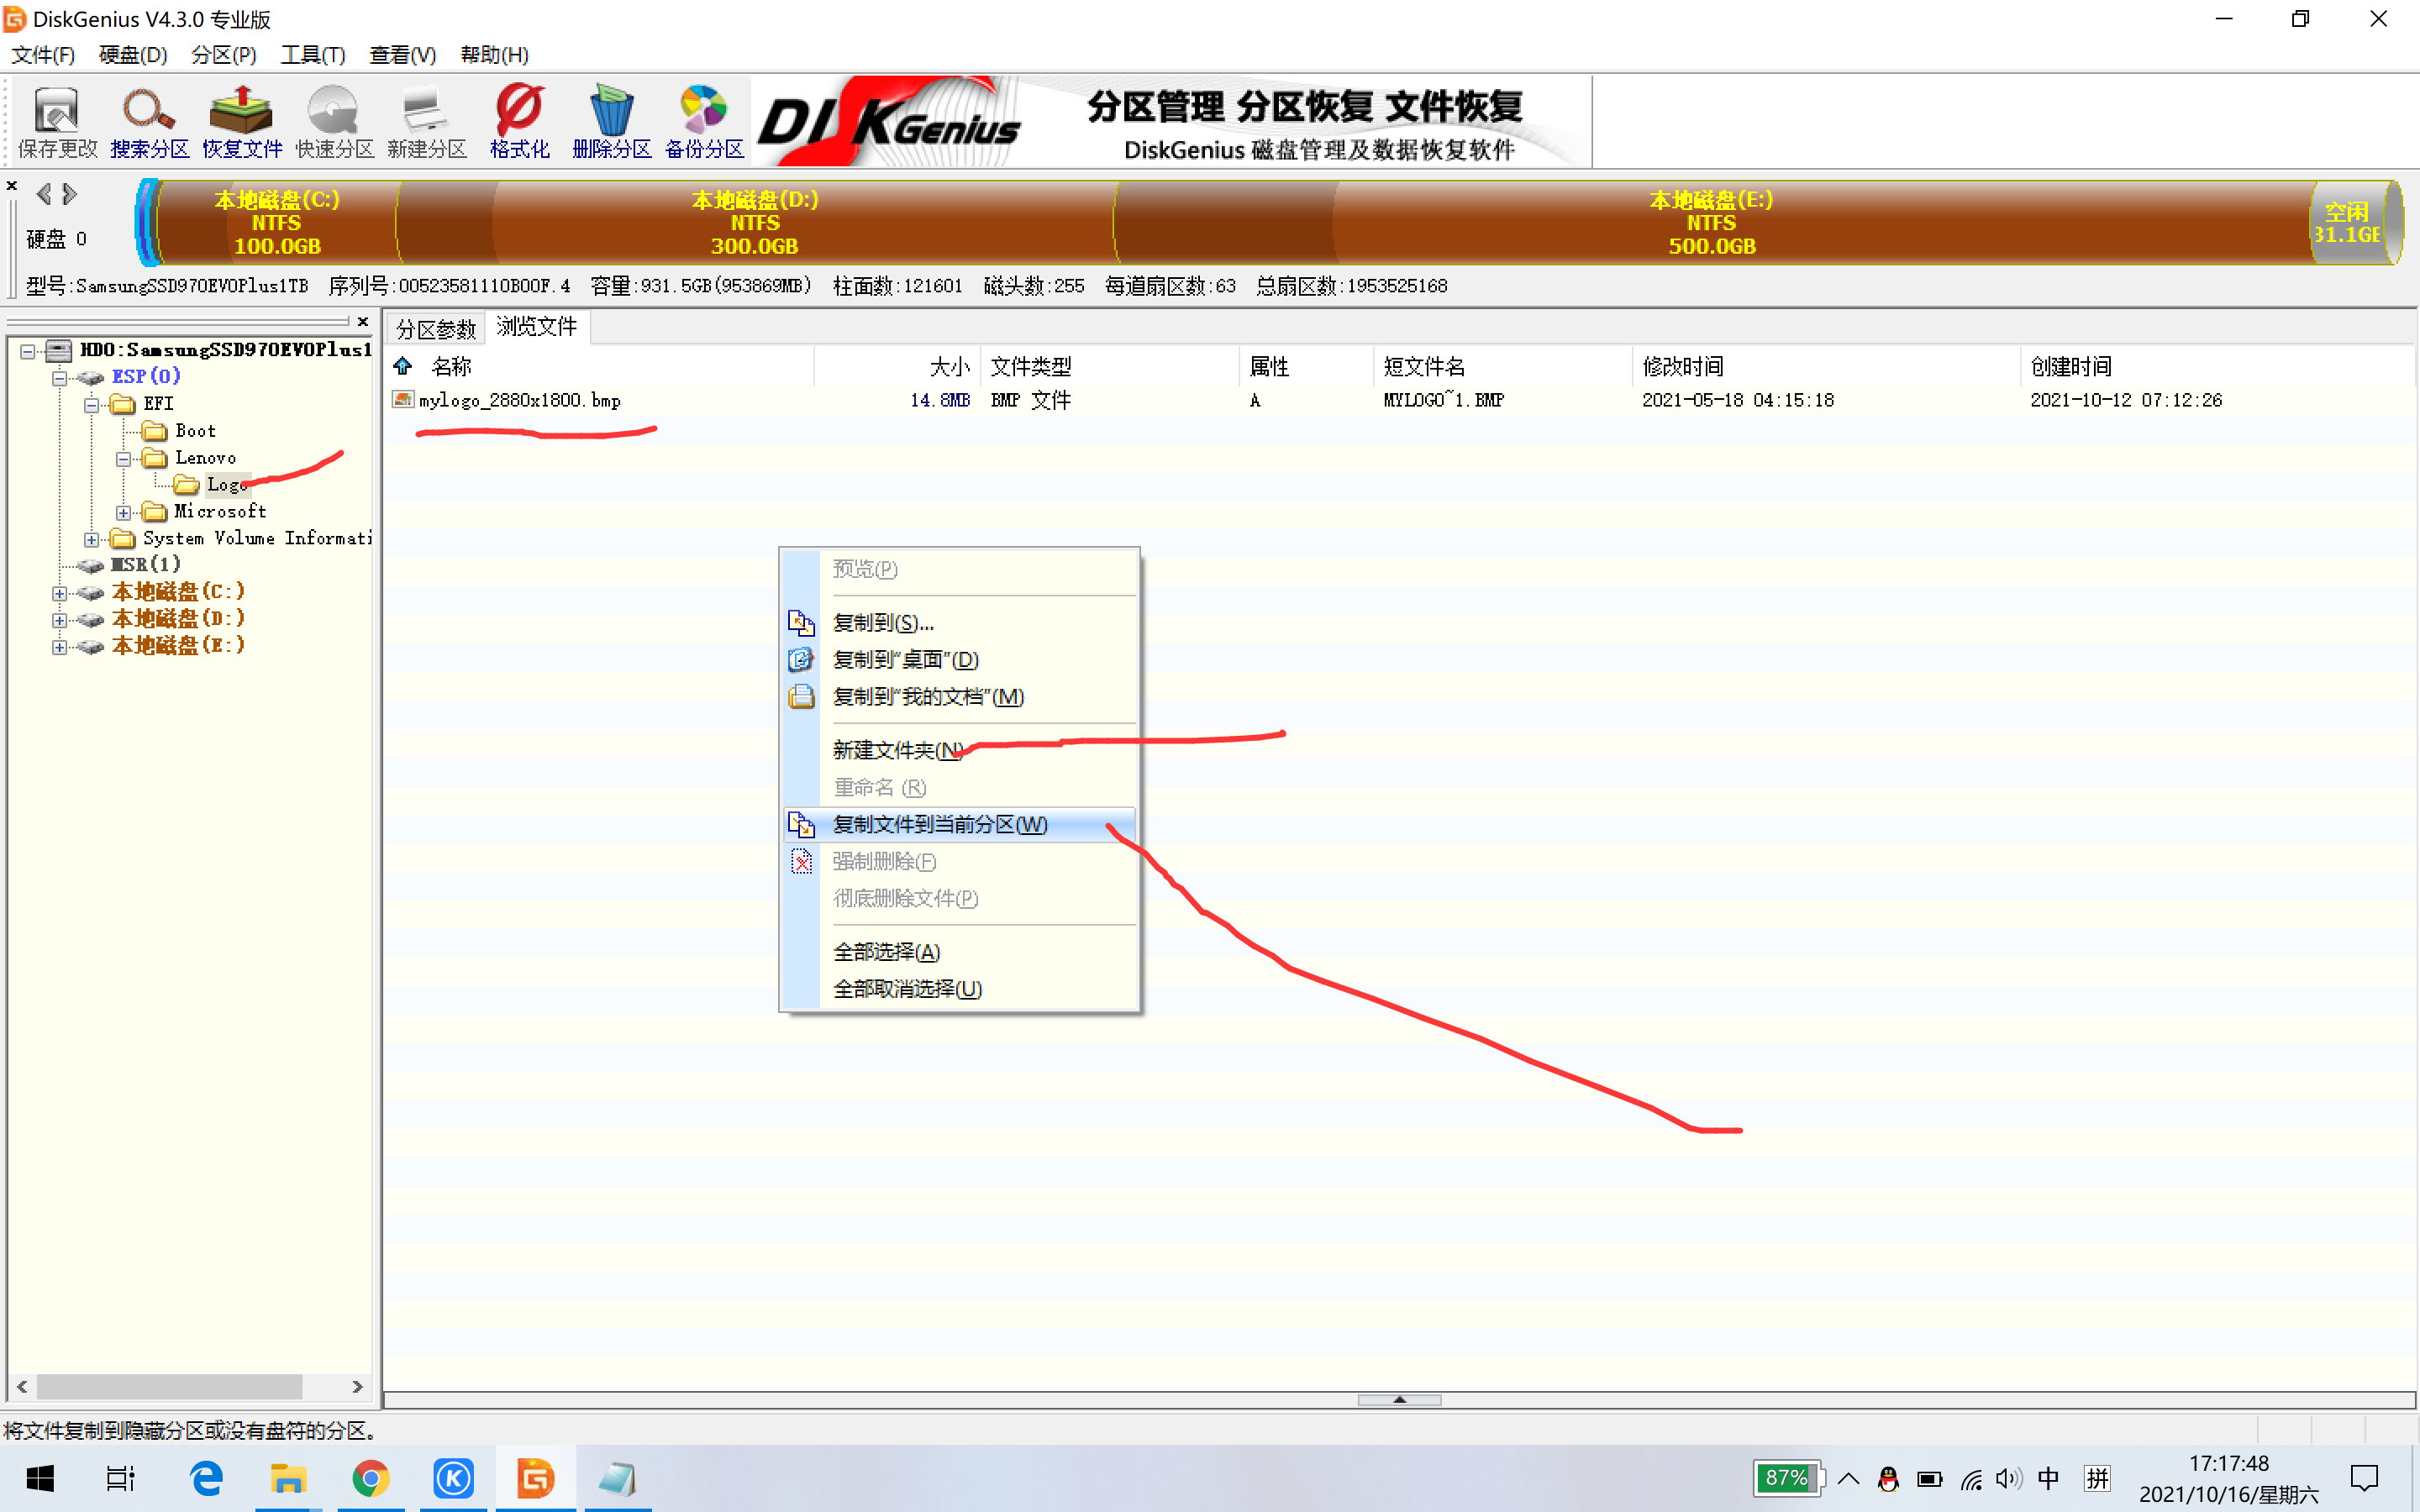
Task: Sort file list by 创建时间 column
Action: pos(2218,366)
